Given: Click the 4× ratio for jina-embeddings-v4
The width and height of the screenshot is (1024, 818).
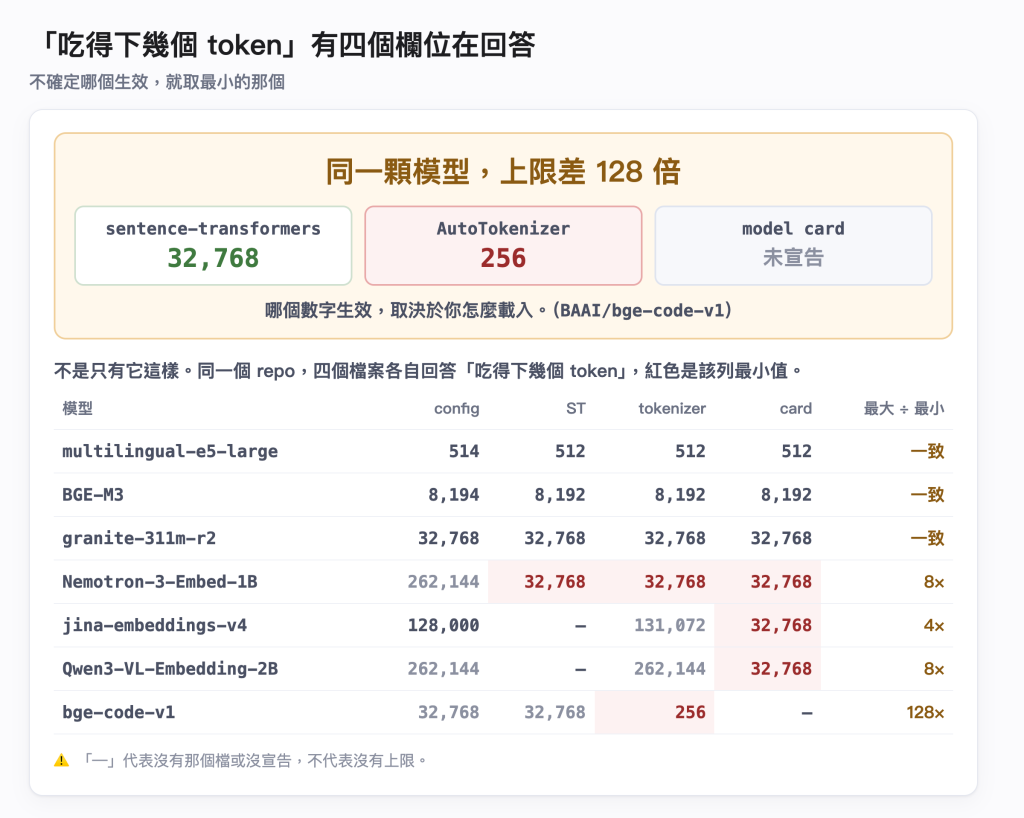Looking at the screenshot, I should [934, 625].
